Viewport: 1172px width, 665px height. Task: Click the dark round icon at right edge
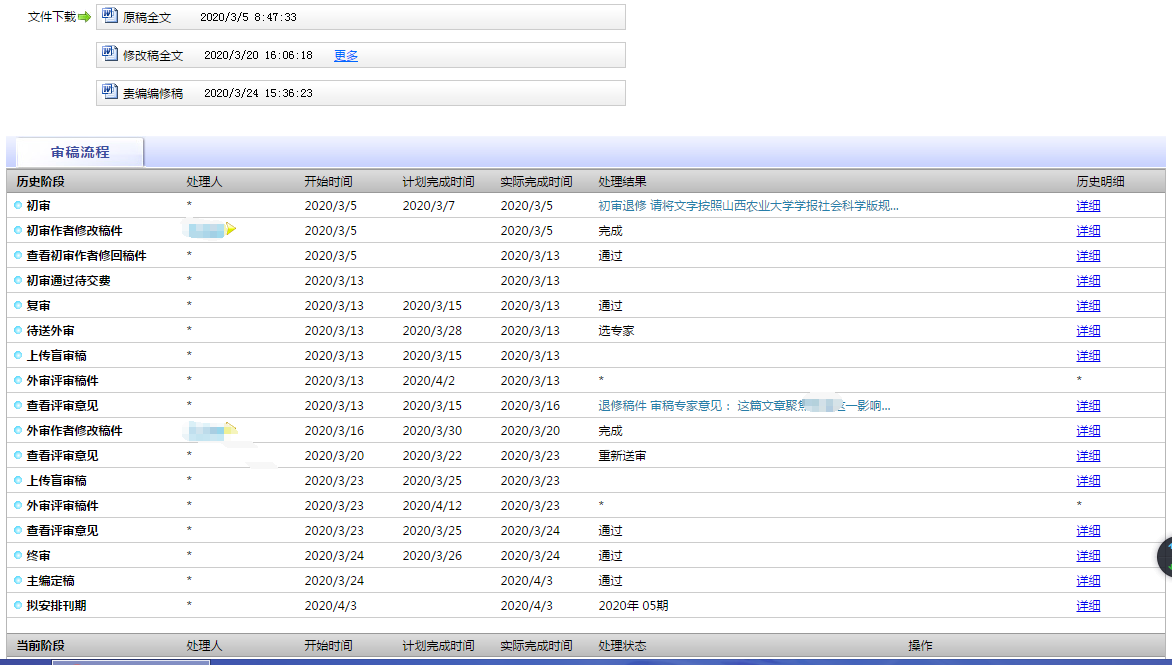1164,557
